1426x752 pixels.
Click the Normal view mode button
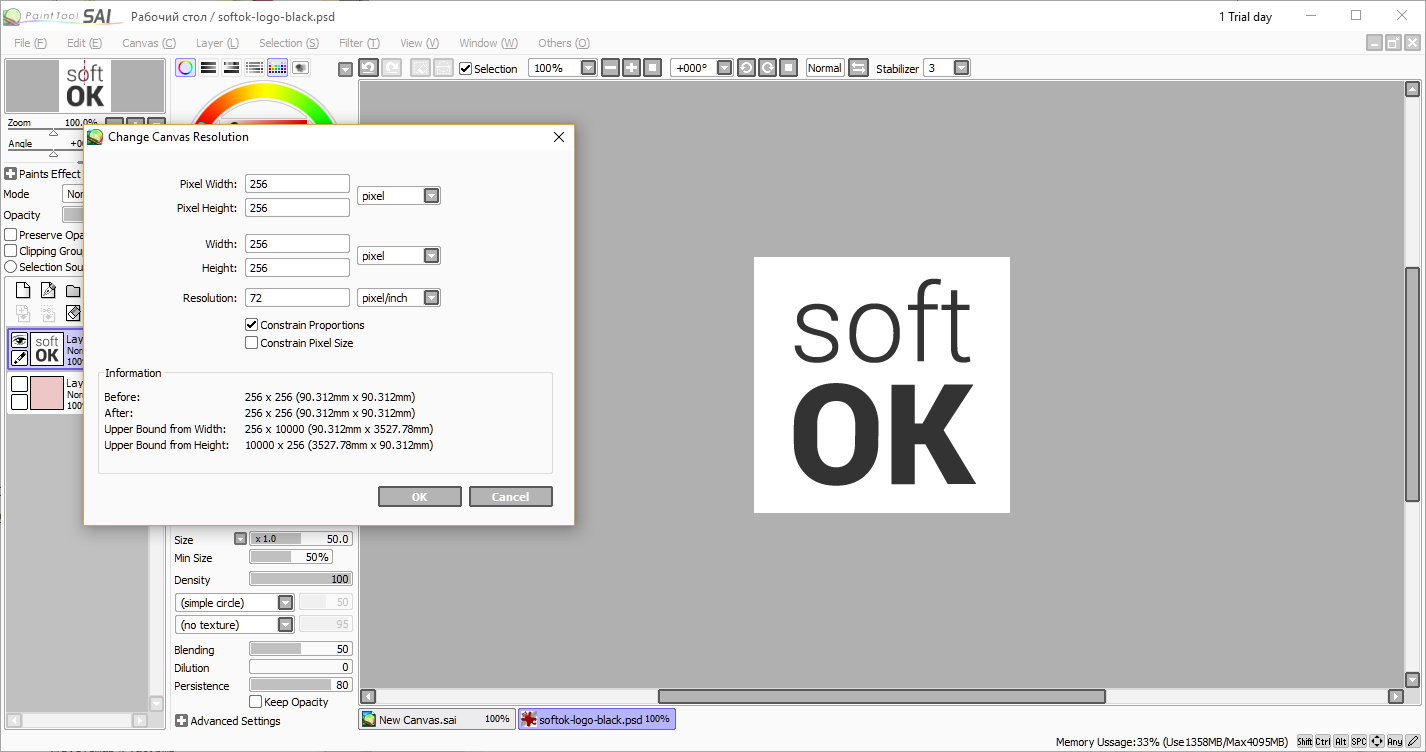tap(825, 68)
